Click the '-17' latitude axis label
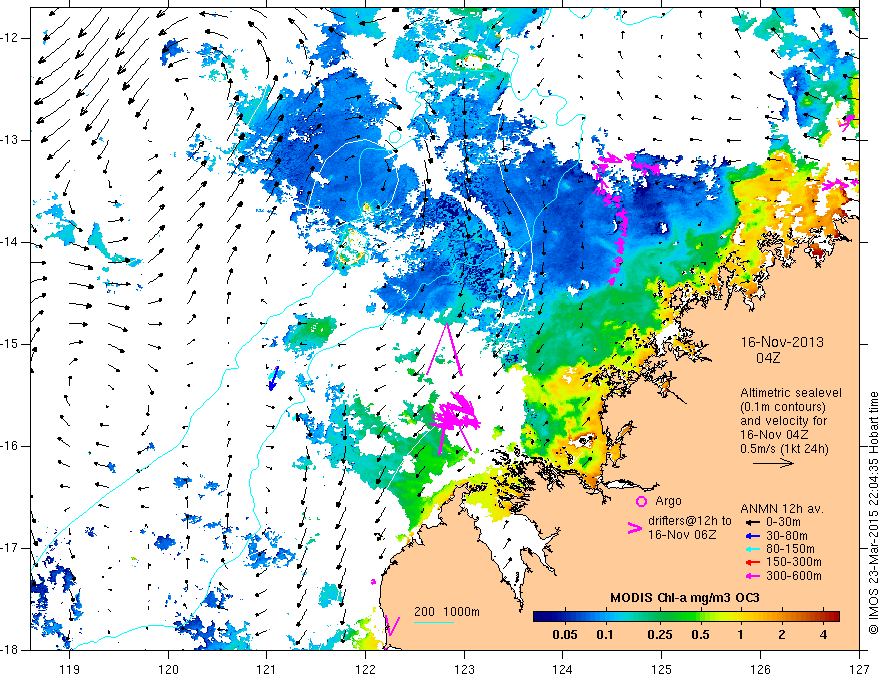 tap(10, 548)
